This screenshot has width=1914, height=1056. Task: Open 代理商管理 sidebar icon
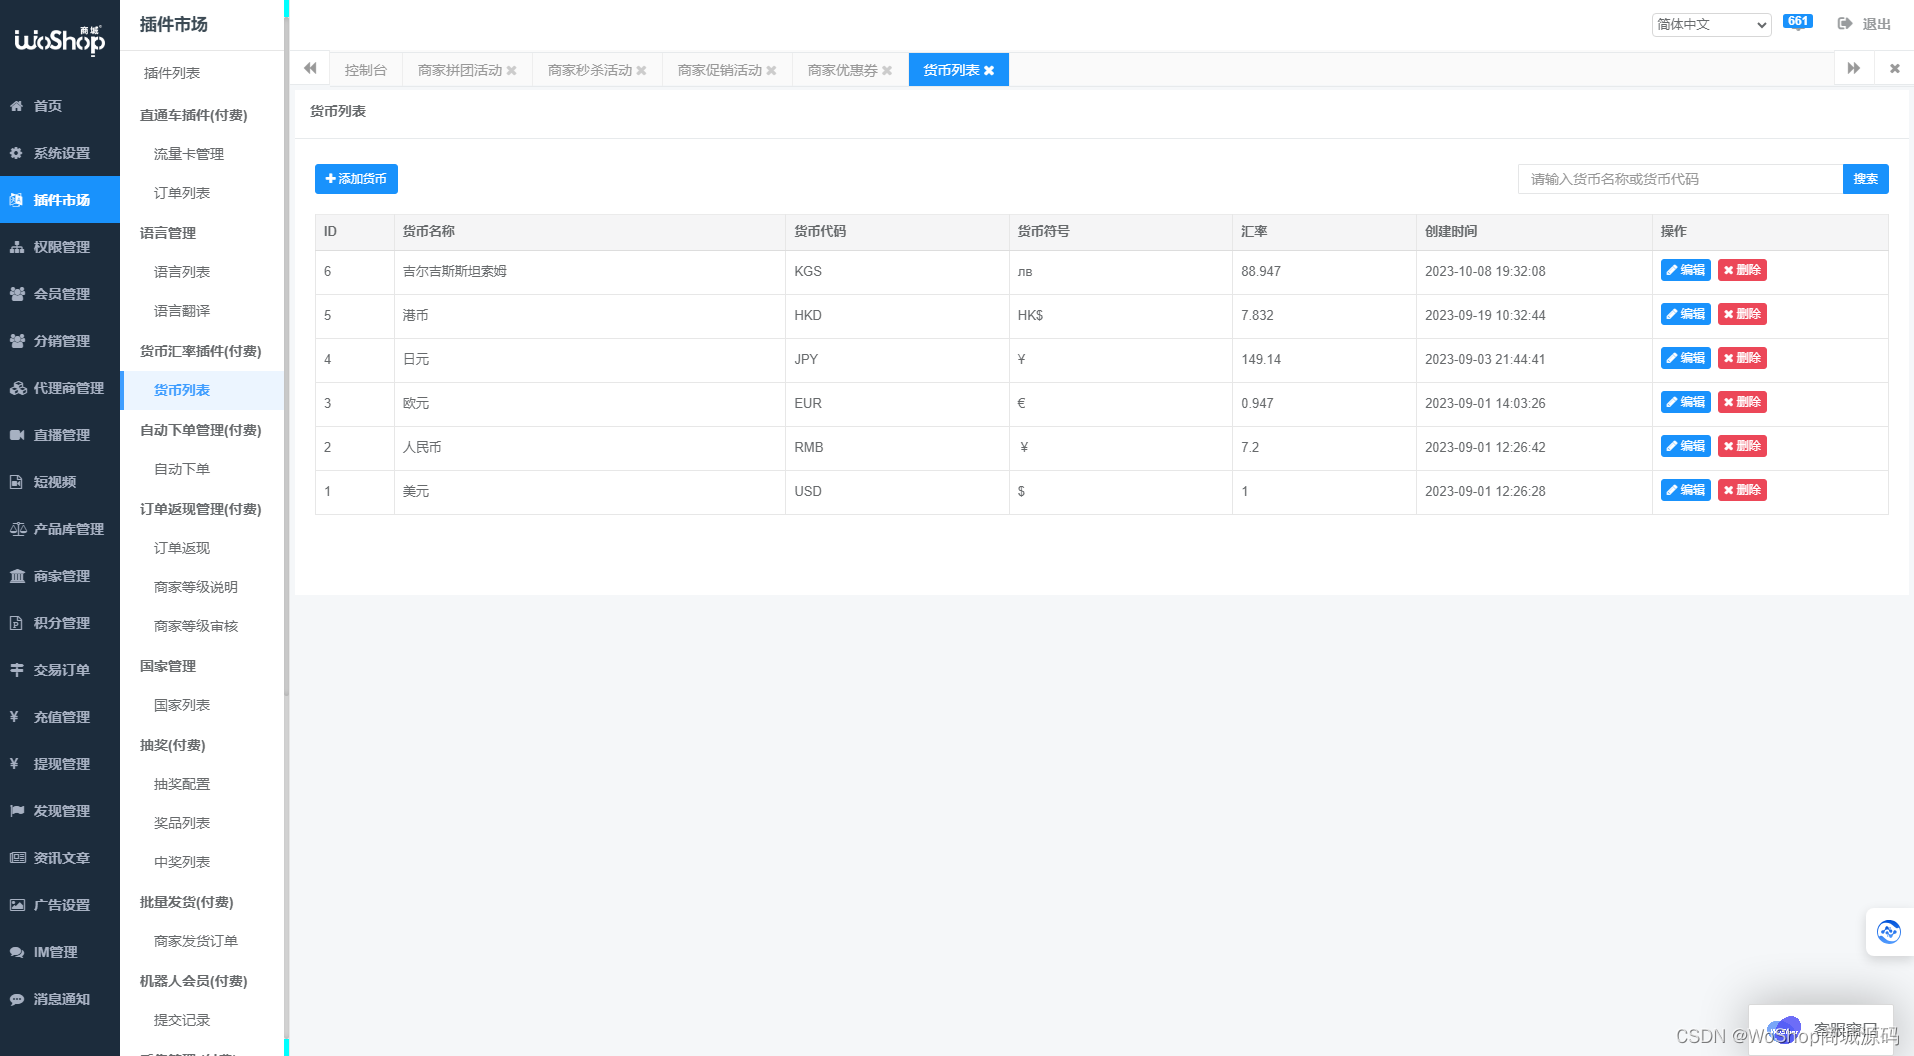[17, 388]
